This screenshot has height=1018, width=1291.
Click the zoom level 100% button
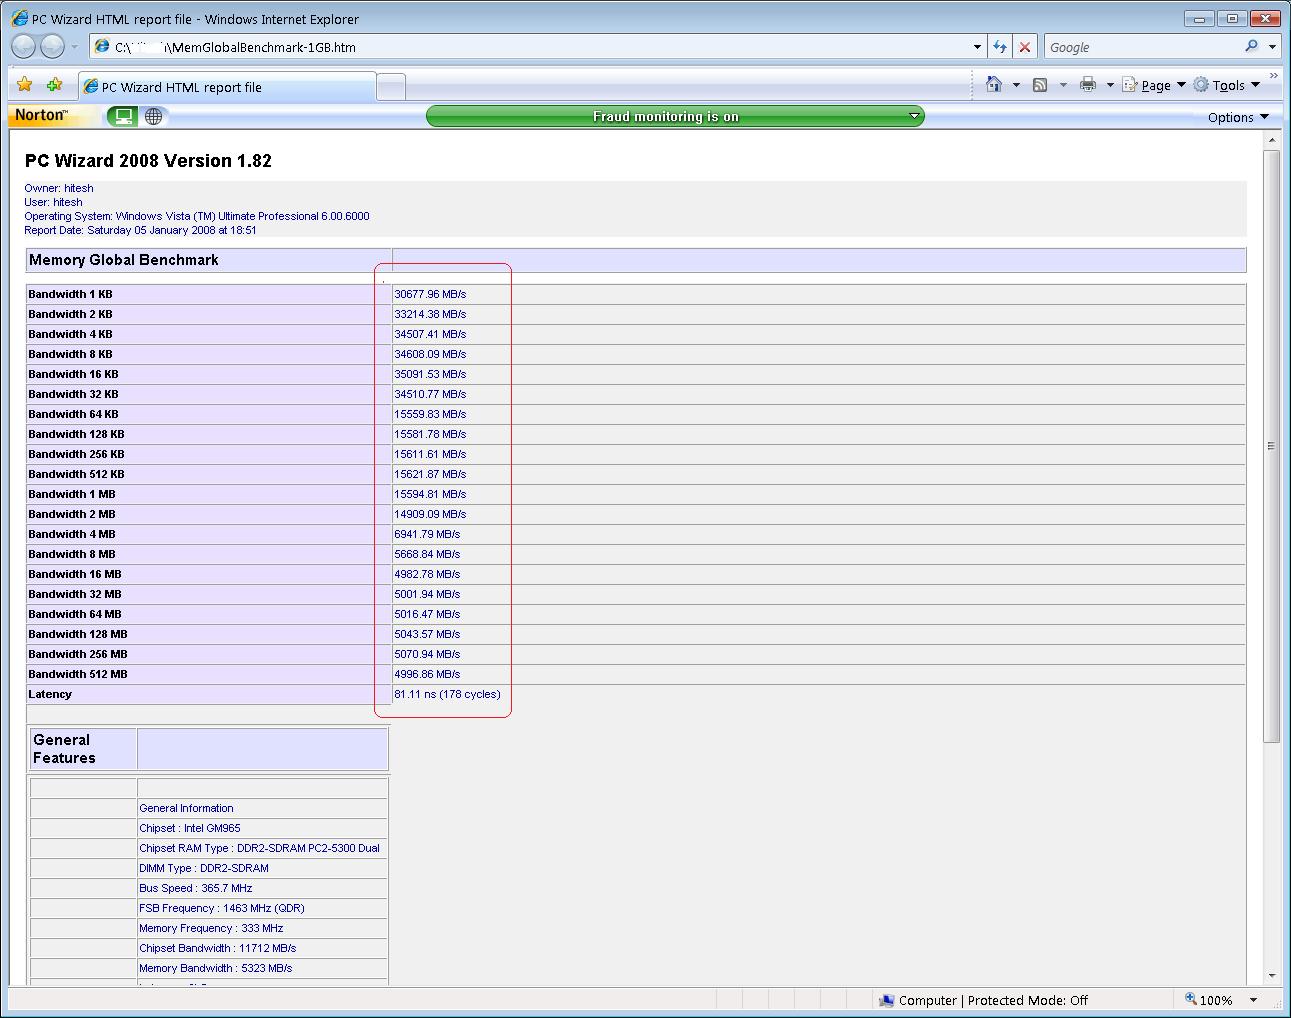click(1208, 999)
